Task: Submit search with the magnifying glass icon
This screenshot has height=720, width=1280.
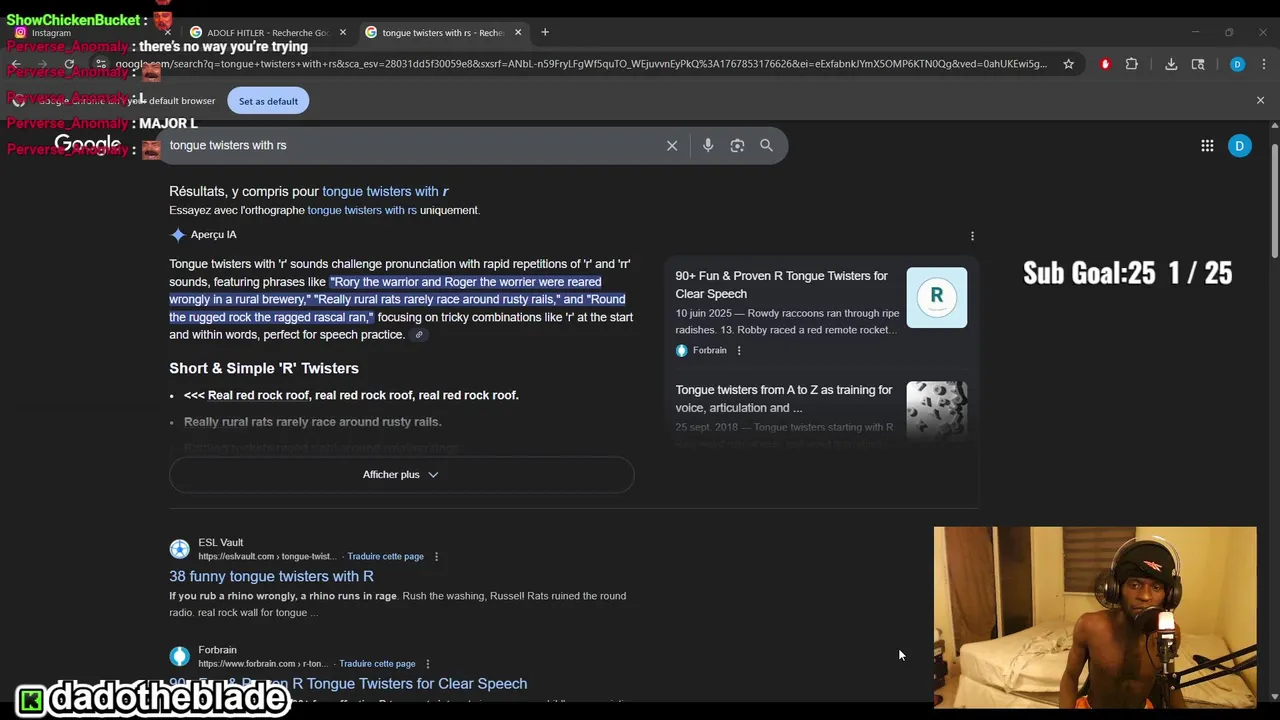Action: [x=766, y=146]
